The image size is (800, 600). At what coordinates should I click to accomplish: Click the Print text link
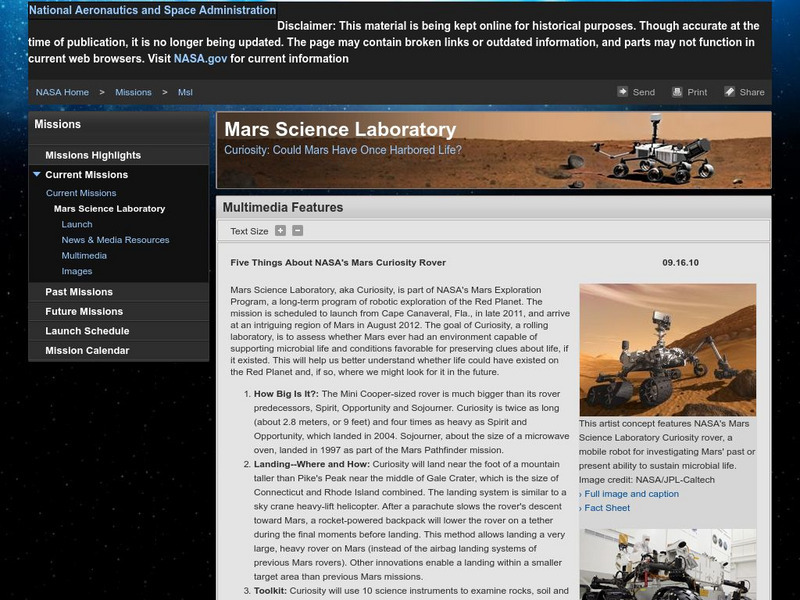pos(697,92)
